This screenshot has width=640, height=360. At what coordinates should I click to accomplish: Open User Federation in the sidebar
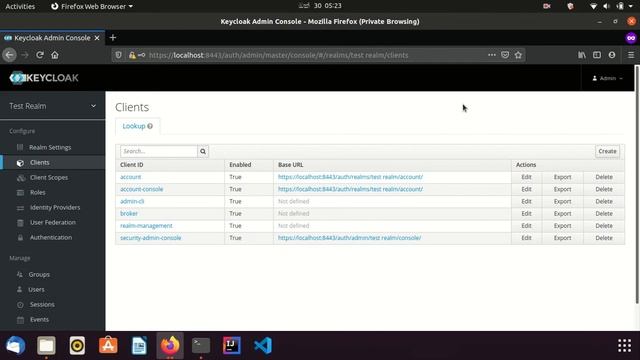tap(53, 222)
